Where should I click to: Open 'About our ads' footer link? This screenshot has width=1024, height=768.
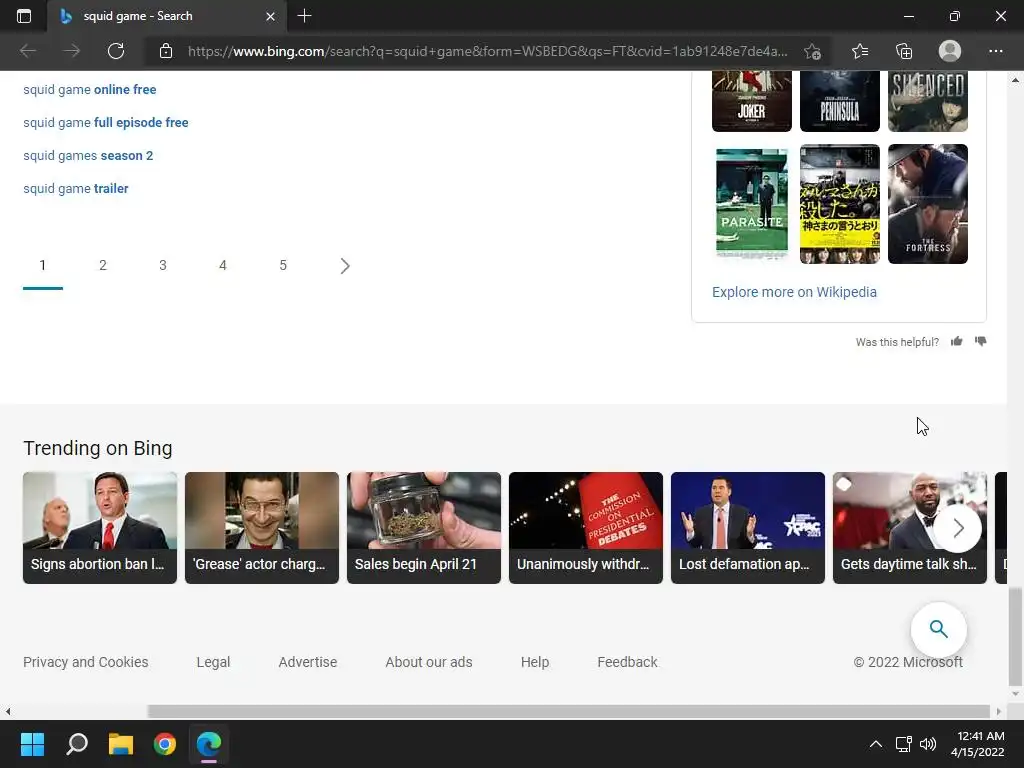click(428, 662)
